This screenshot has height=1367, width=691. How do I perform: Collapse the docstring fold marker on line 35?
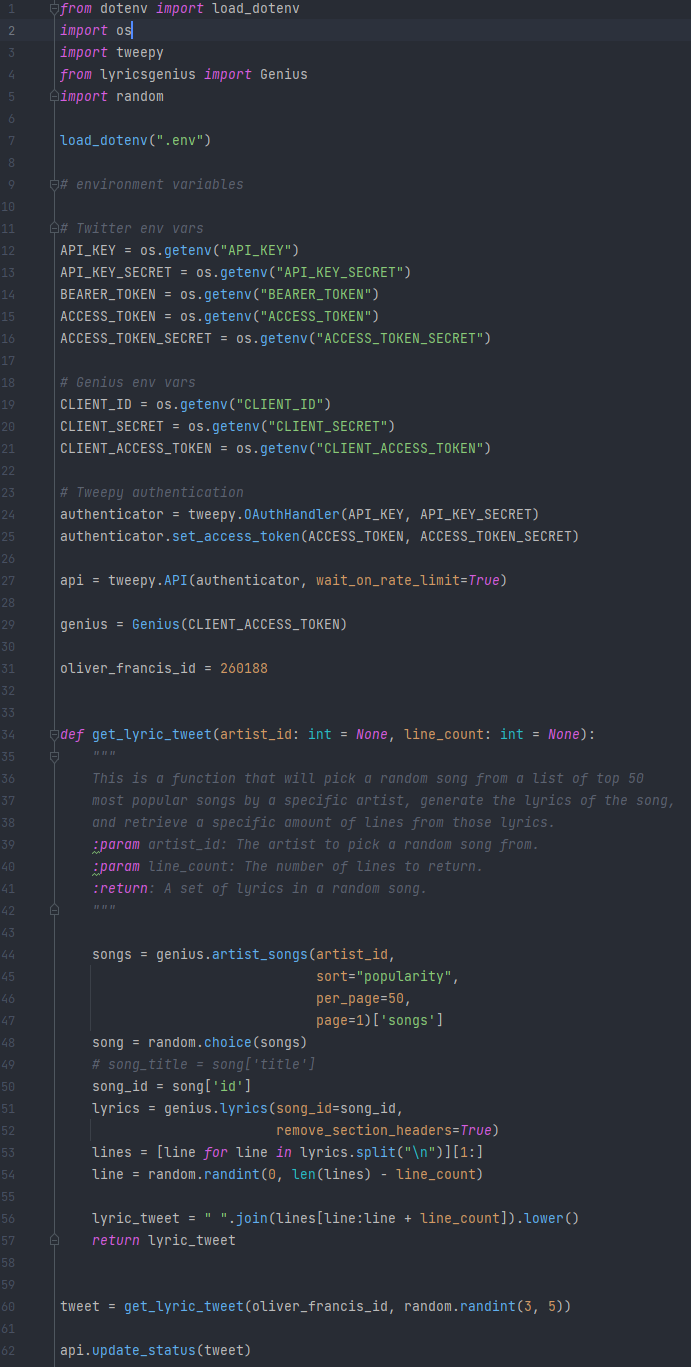pyautogui.click(x=54, y=757)
